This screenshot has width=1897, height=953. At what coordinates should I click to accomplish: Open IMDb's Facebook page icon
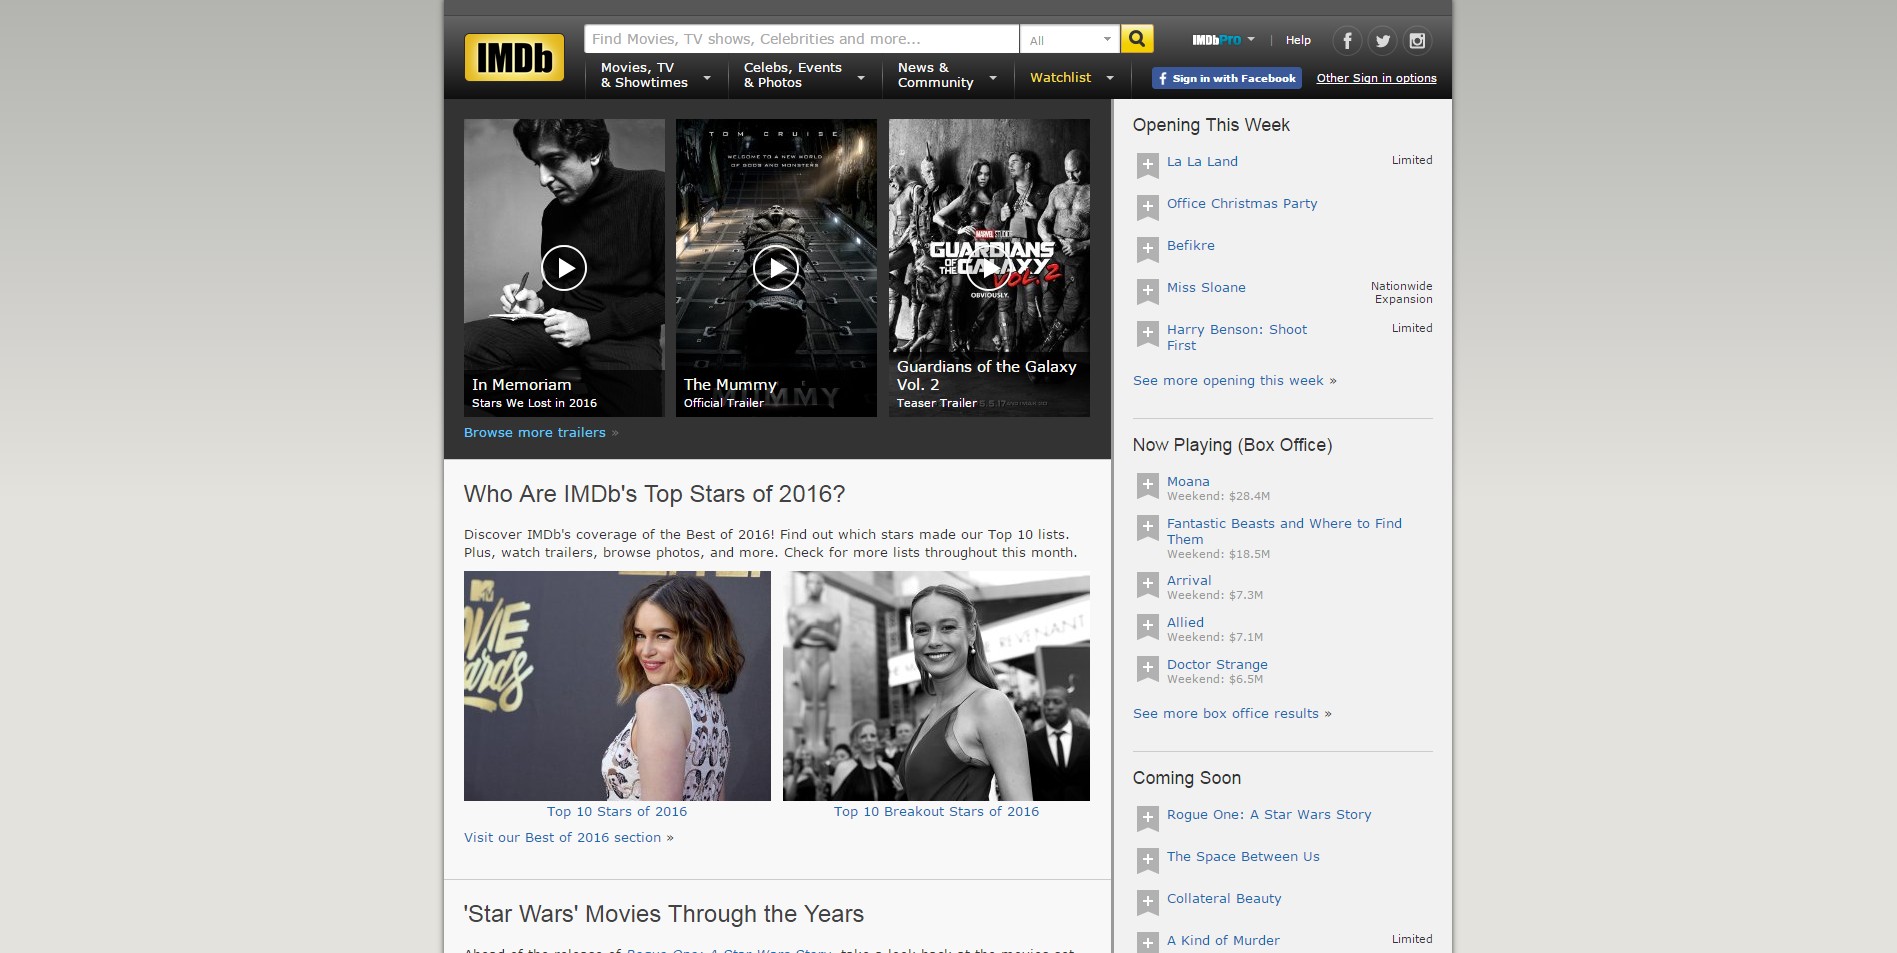click(x=1347, y=41)
